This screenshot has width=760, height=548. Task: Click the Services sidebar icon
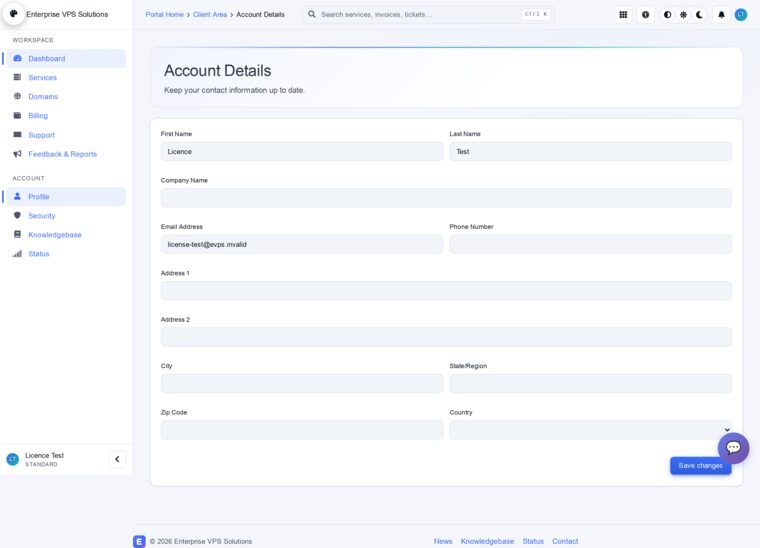point(17,77)
